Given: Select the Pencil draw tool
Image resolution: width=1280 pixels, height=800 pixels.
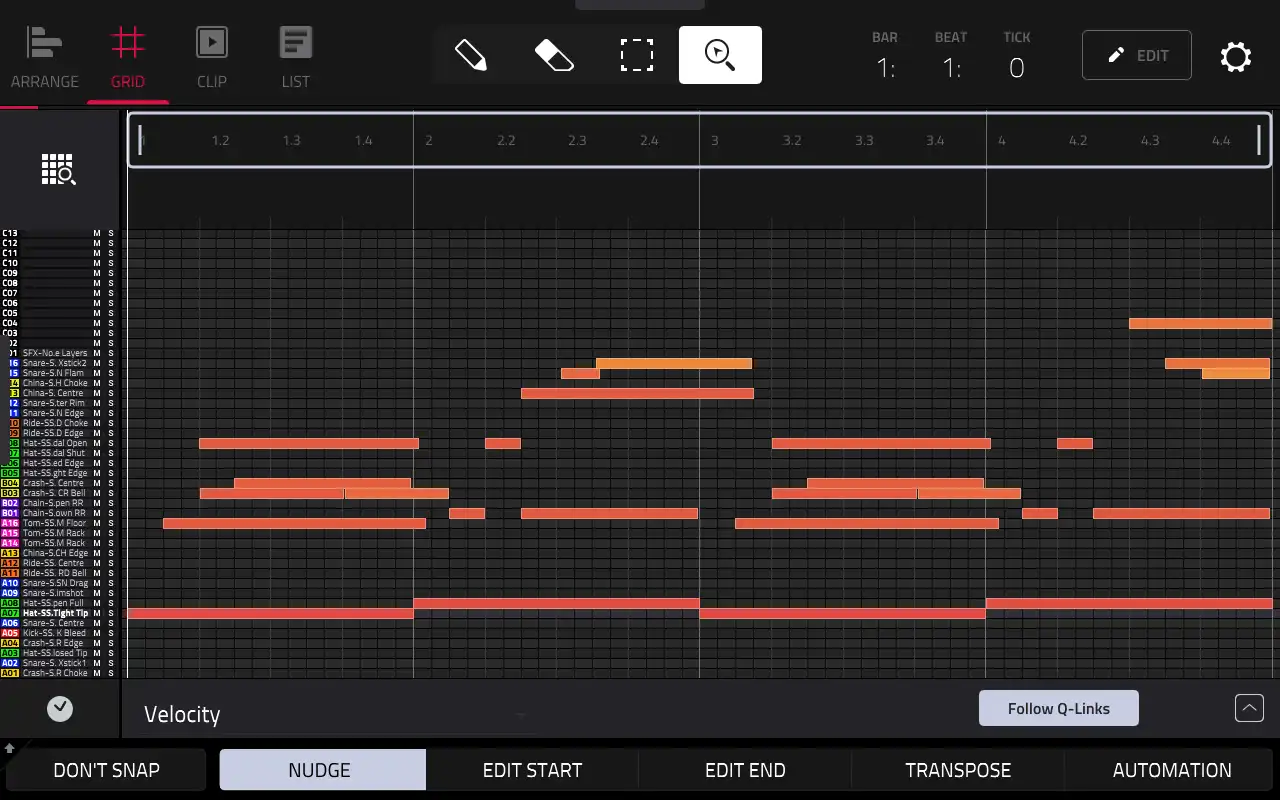Looking at the screenshot, I should click(x=471, y=55).
